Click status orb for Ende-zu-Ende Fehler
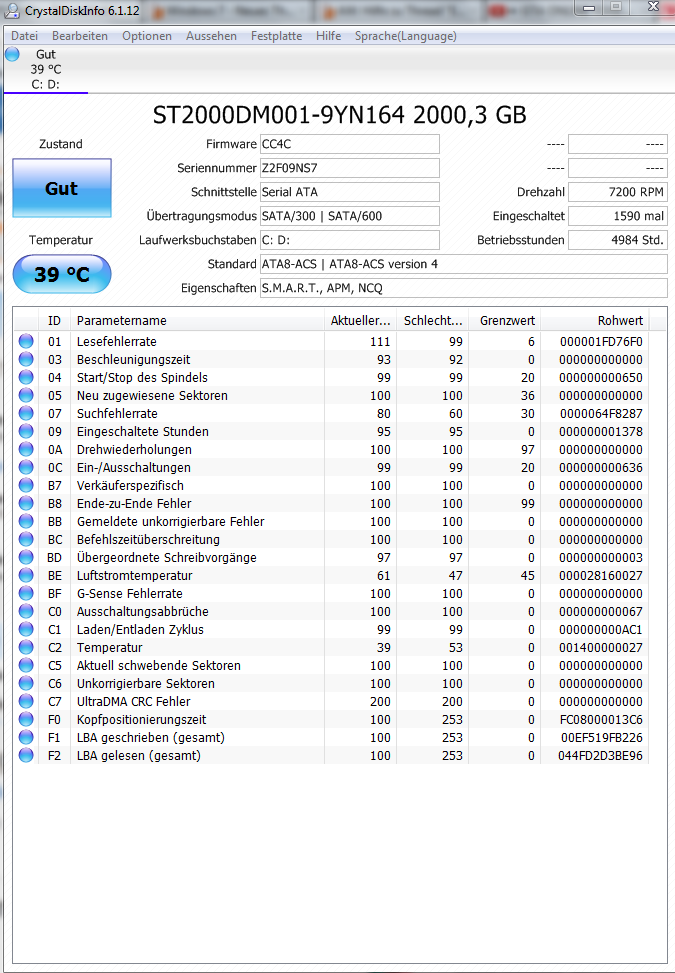675x973 pixels. [26, 503]
